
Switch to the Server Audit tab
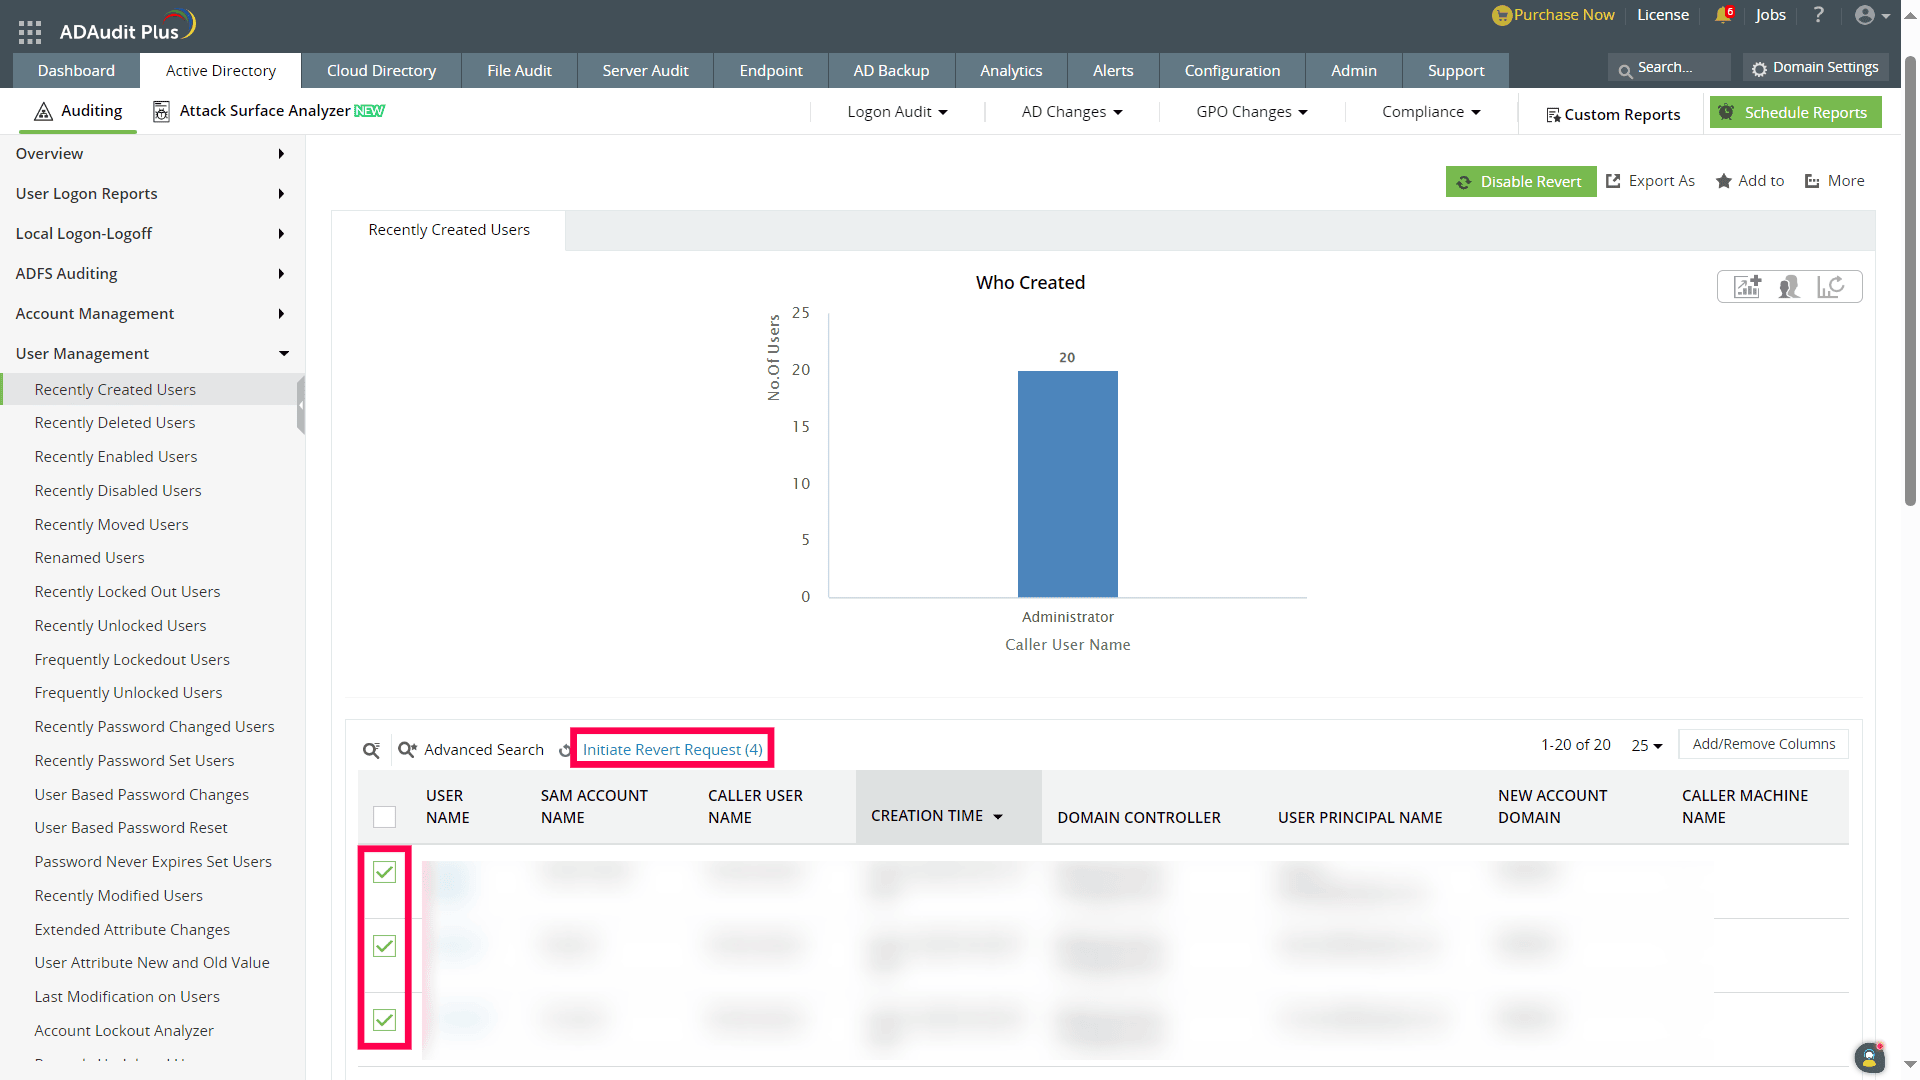(x=645, y=71)
